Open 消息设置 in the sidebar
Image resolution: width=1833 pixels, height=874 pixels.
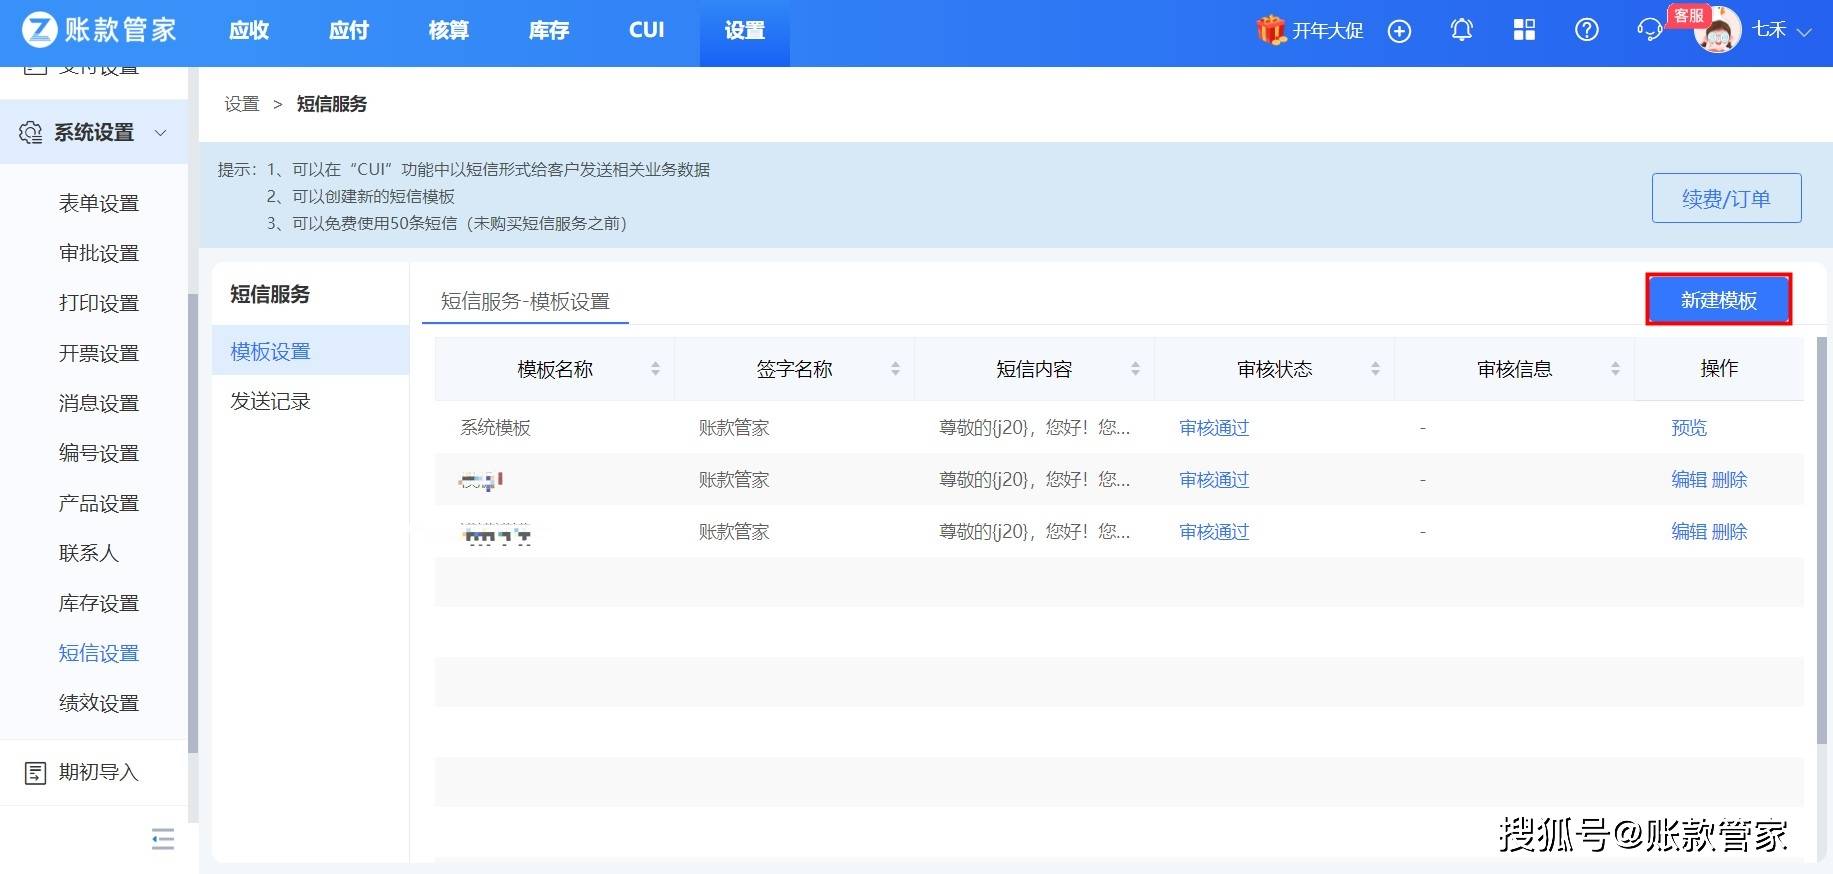click(99, 403)
